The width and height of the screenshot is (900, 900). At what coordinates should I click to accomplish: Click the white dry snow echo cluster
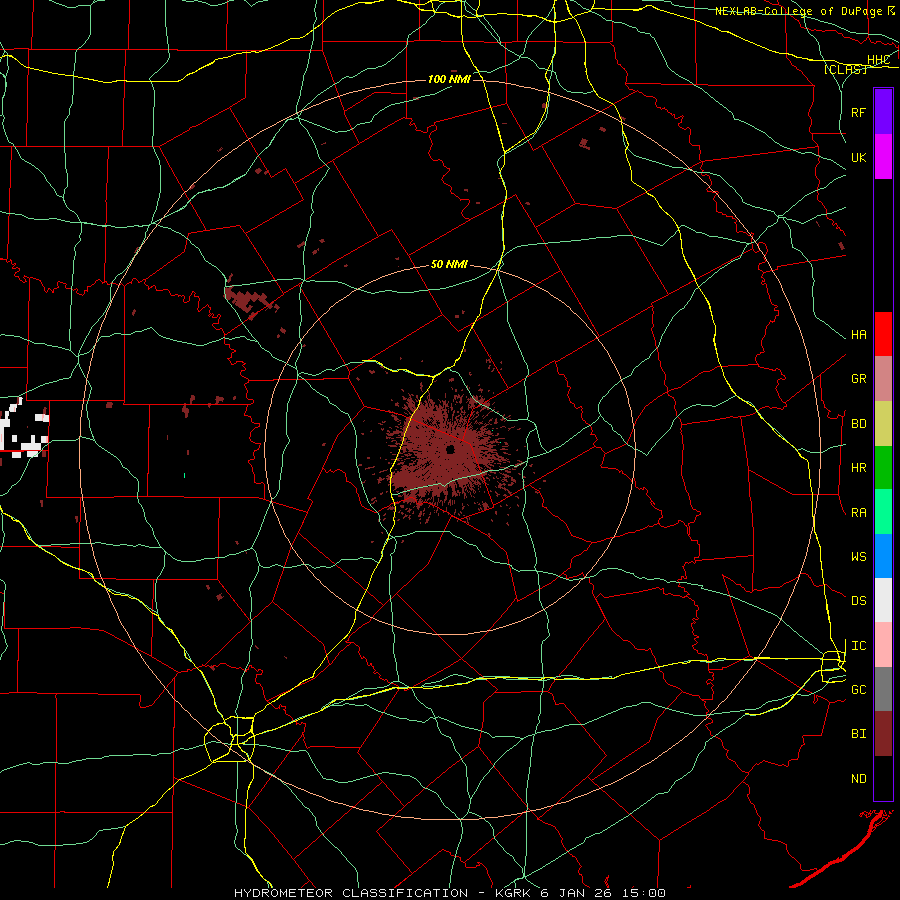pos(24,428)
